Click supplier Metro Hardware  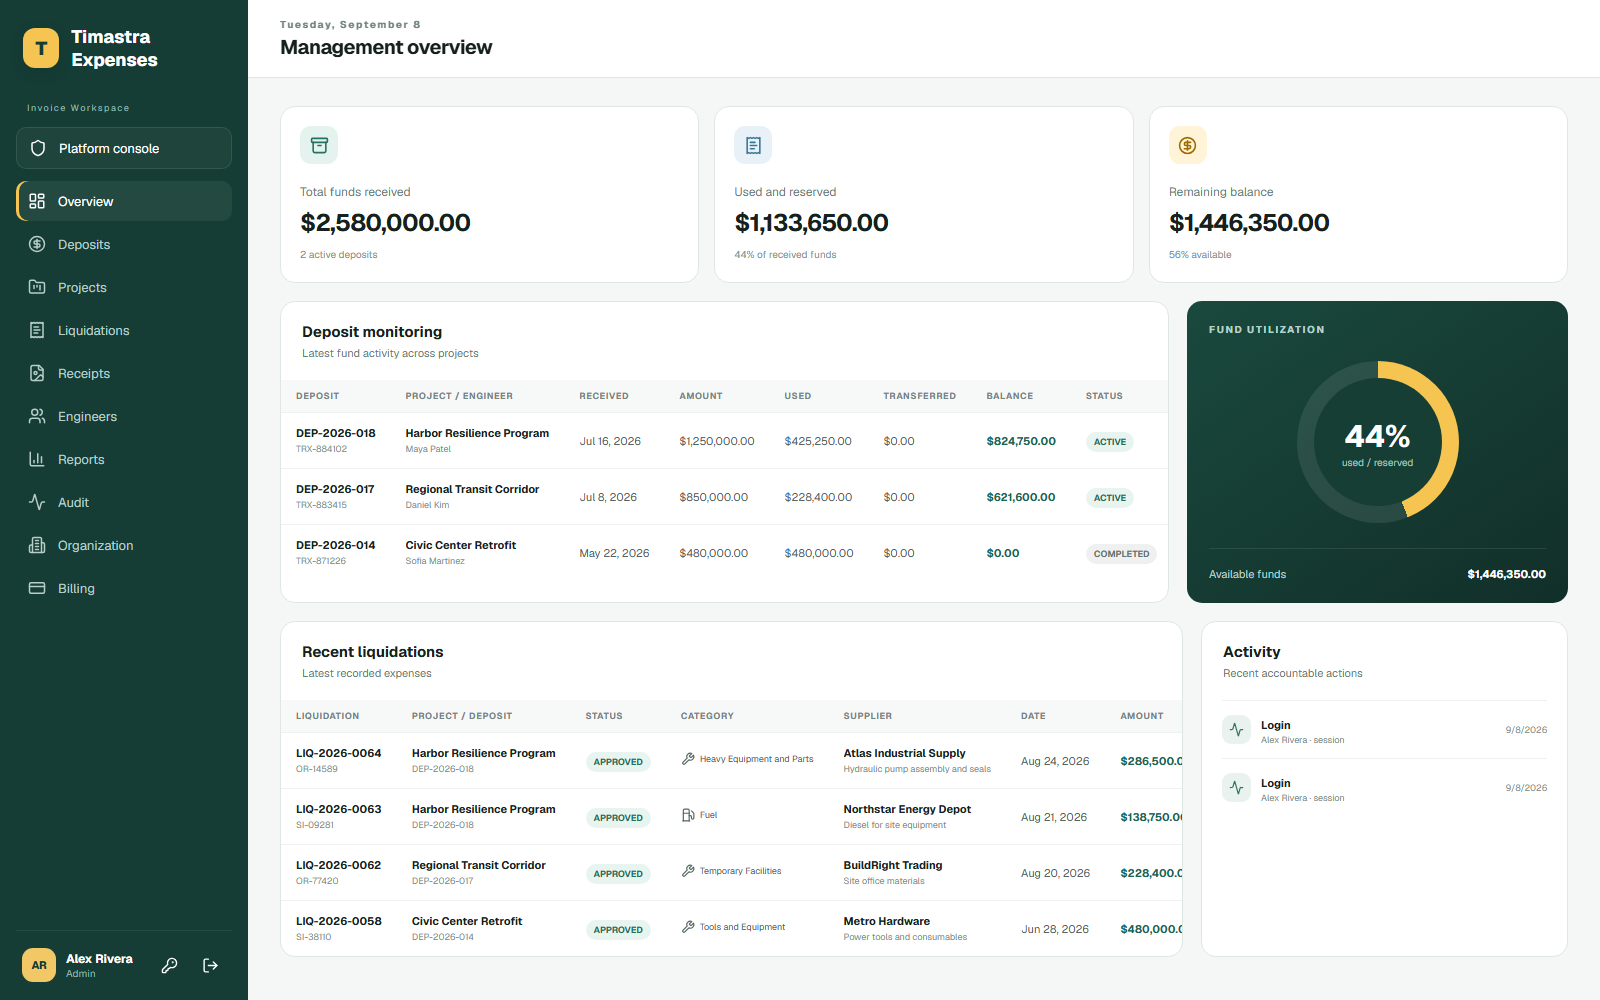tap(886, 921)
